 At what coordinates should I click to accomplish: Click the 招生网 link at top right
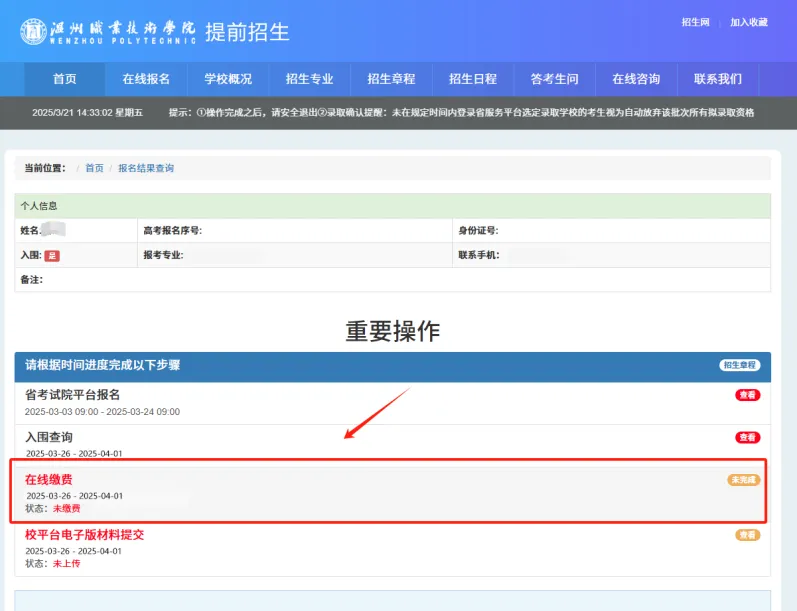[x=695, y=22]
